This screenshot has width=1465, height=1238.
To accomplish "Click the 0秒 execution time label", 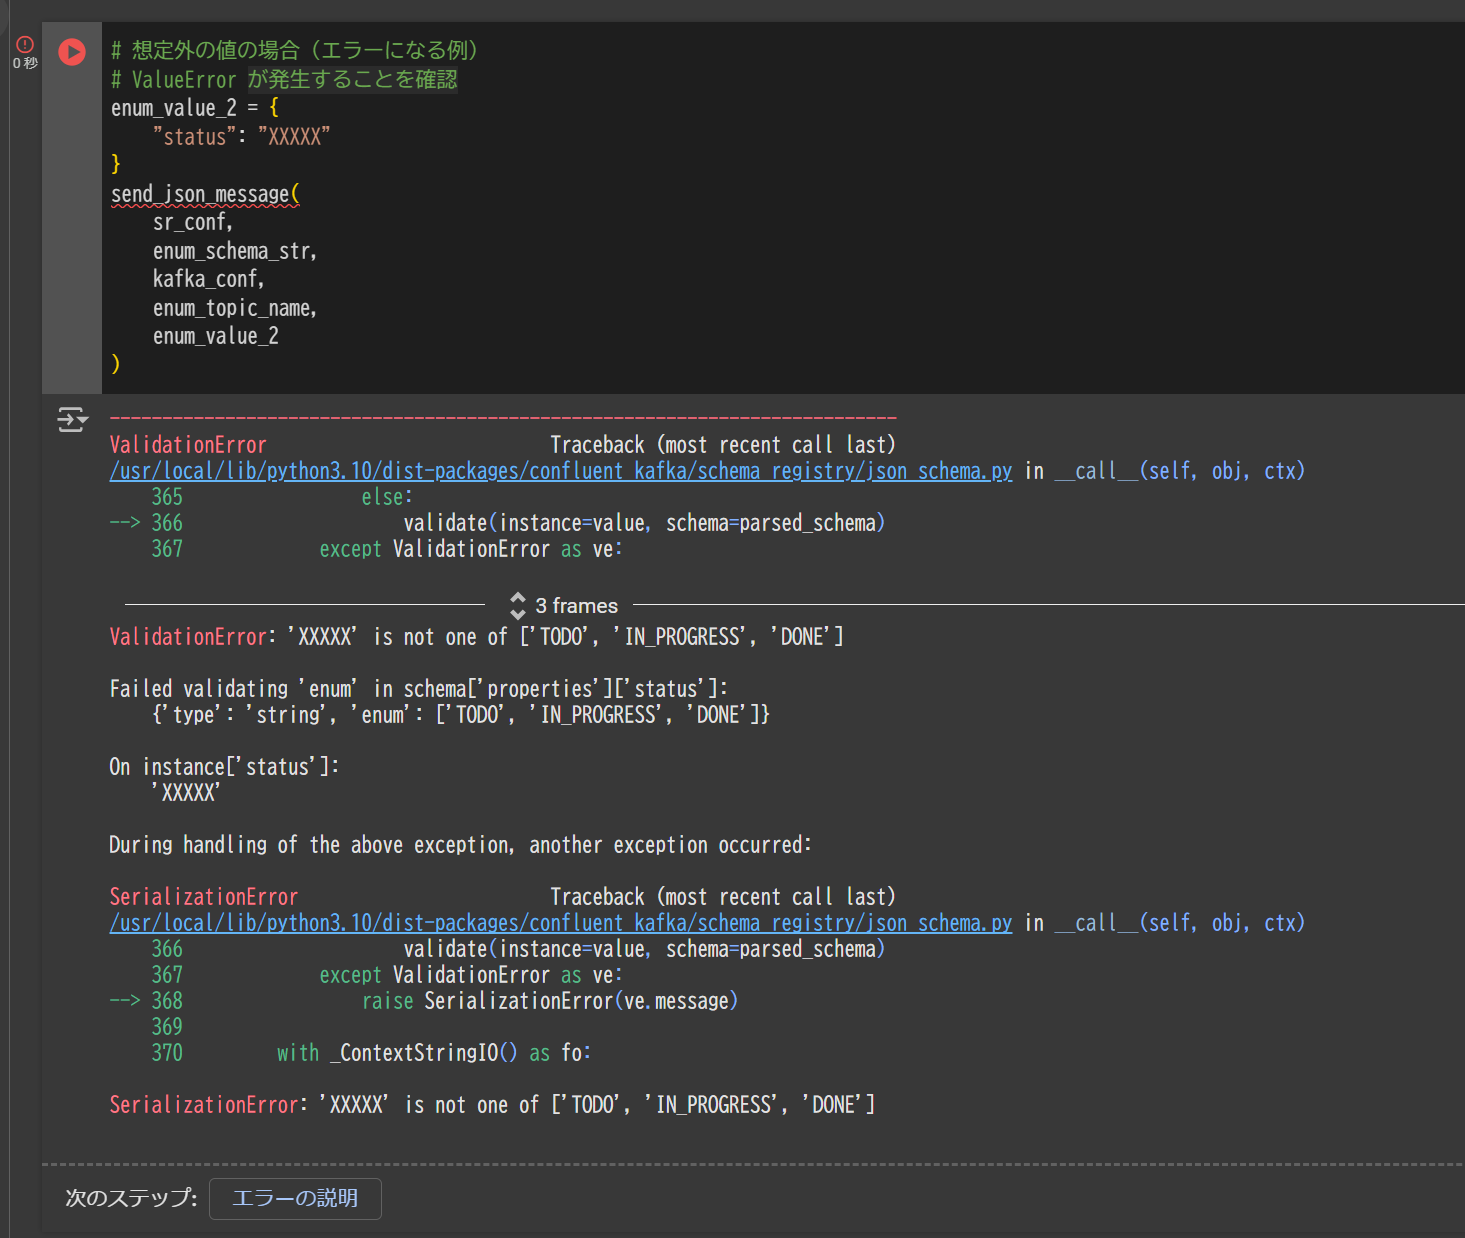I will point(25,63).
